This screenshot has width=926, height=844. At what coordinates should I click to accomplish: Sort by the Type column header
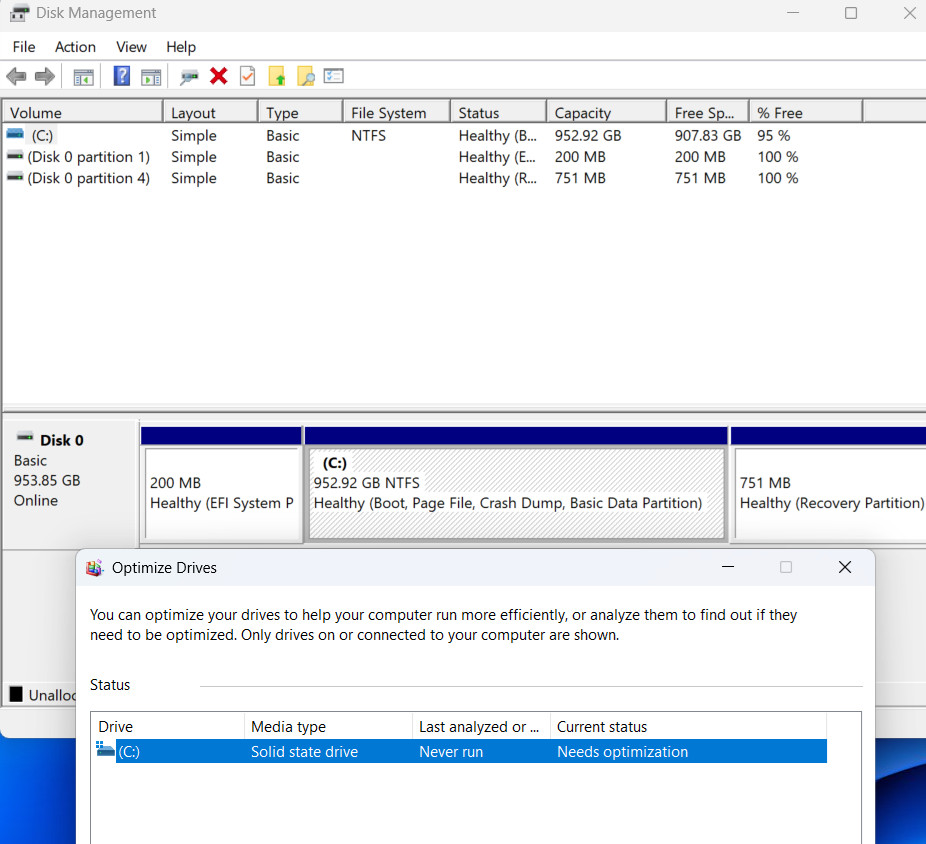300,112
